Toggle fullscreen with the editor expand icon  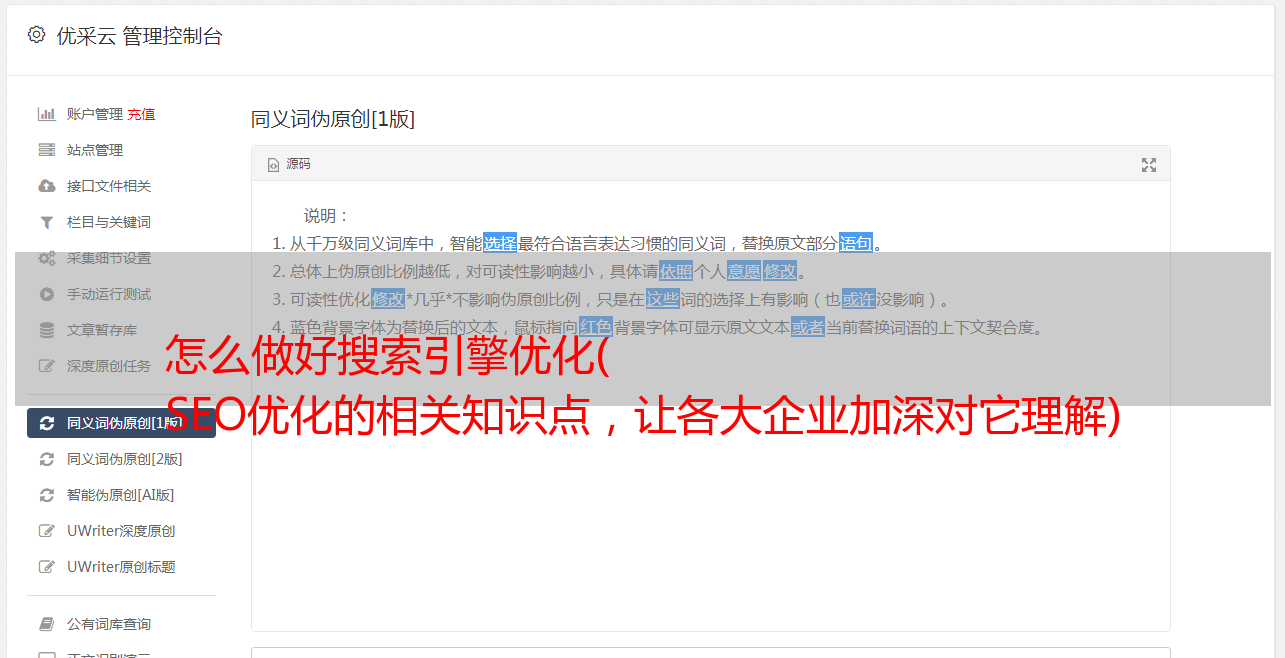pos(1149,165)
